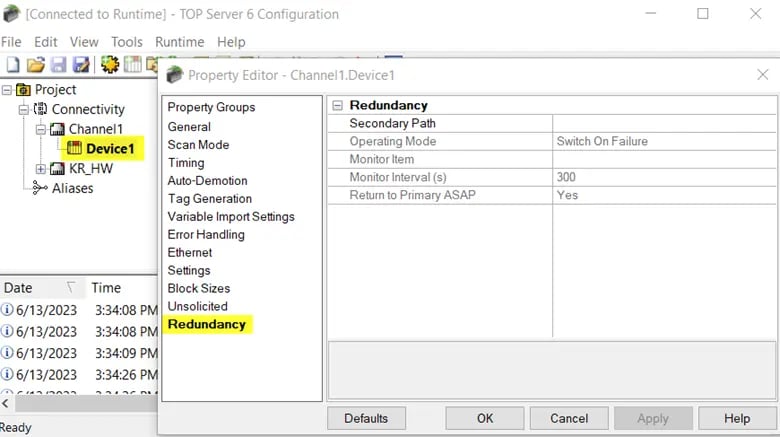Screen dimensions: 780x437
Task: Click the Project folder icon in tree
Action: pyautogui.click(x=23, y=90)
